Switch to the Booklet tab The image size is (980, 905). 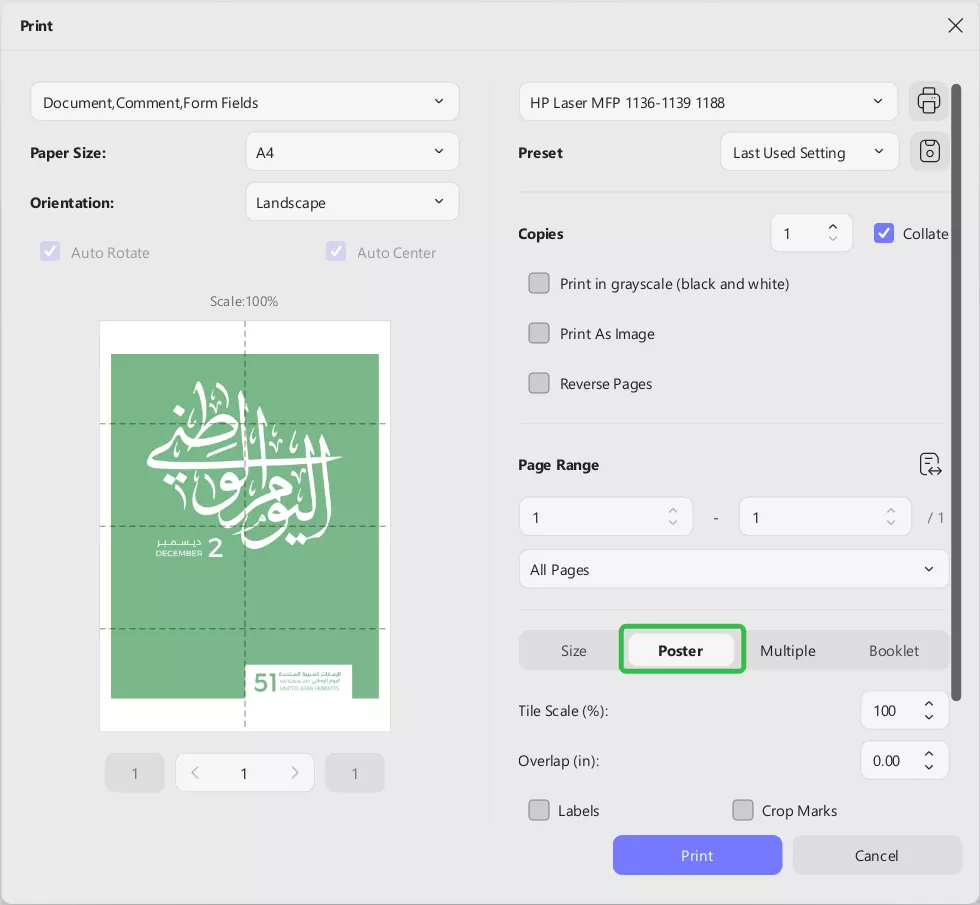click(895, 650)
